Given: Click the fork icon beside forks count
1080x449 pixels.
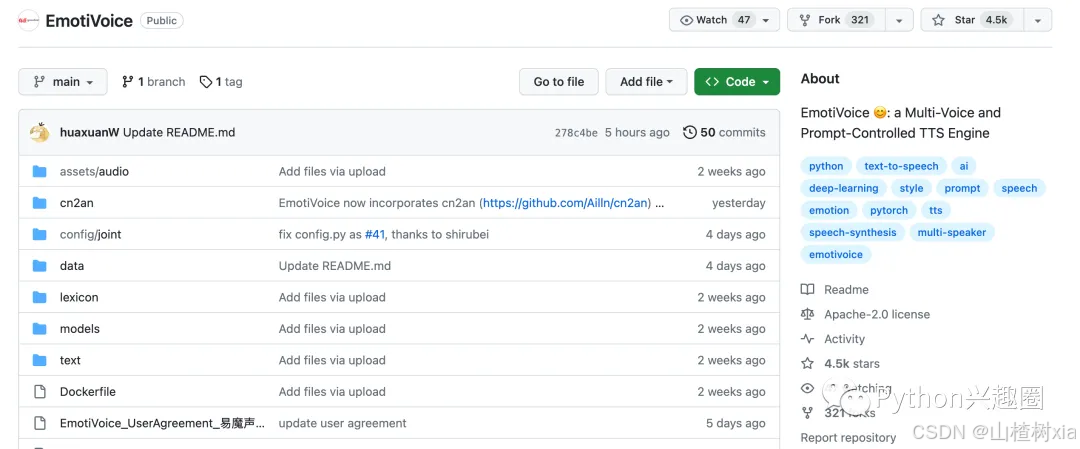Looking at the screenshot, I should (807, 413).
